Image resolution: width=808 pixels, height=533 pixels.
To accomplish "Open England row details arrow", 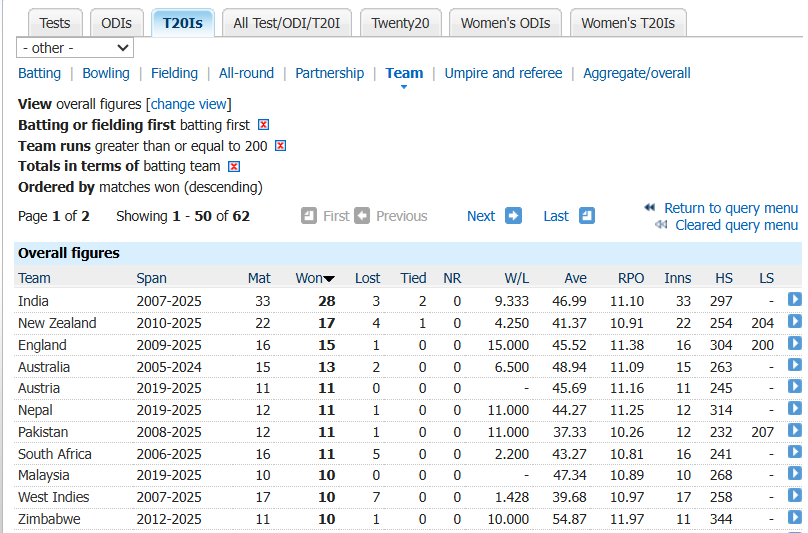I will 795,343.
